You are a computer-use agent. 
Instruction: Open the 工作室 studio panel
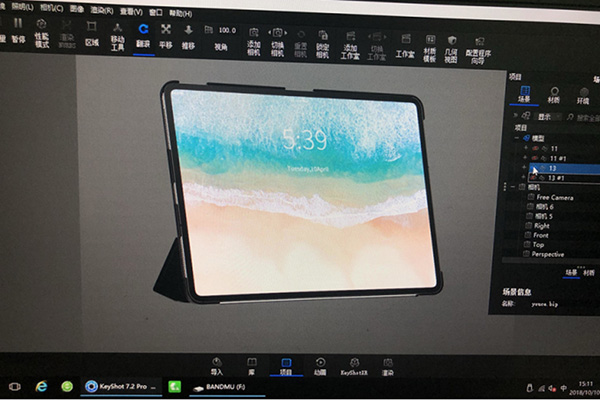point(405,46)
